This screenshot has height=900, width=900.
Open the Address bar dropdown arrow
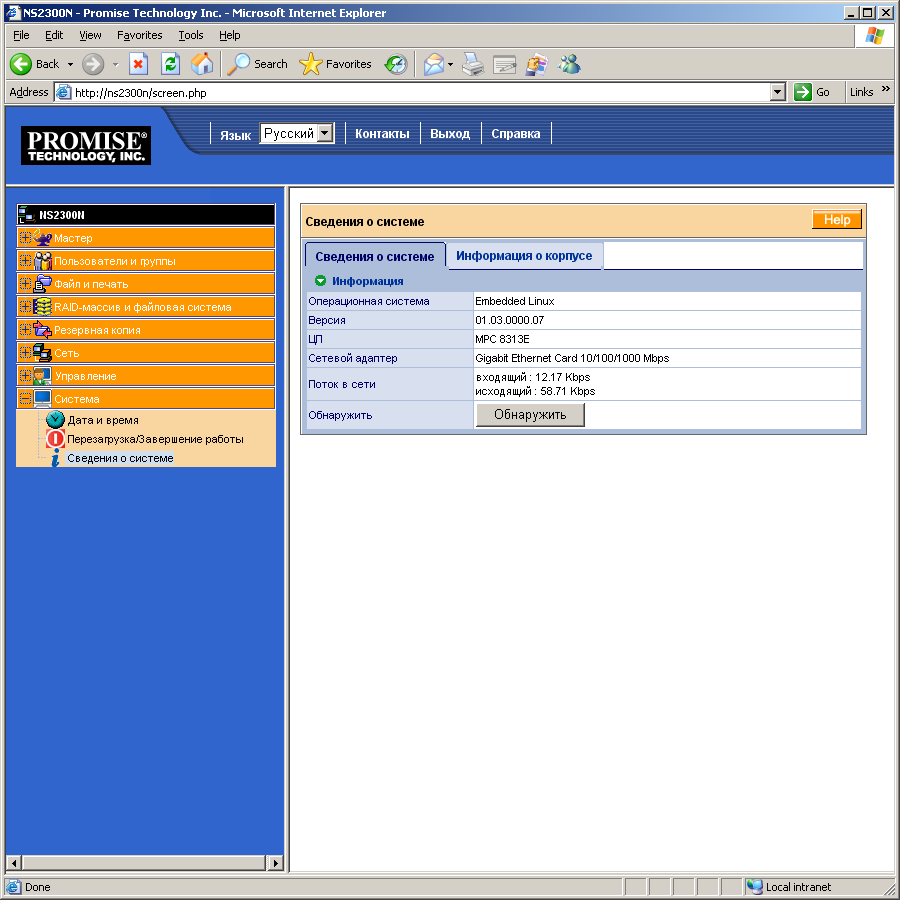coord(777,92)
